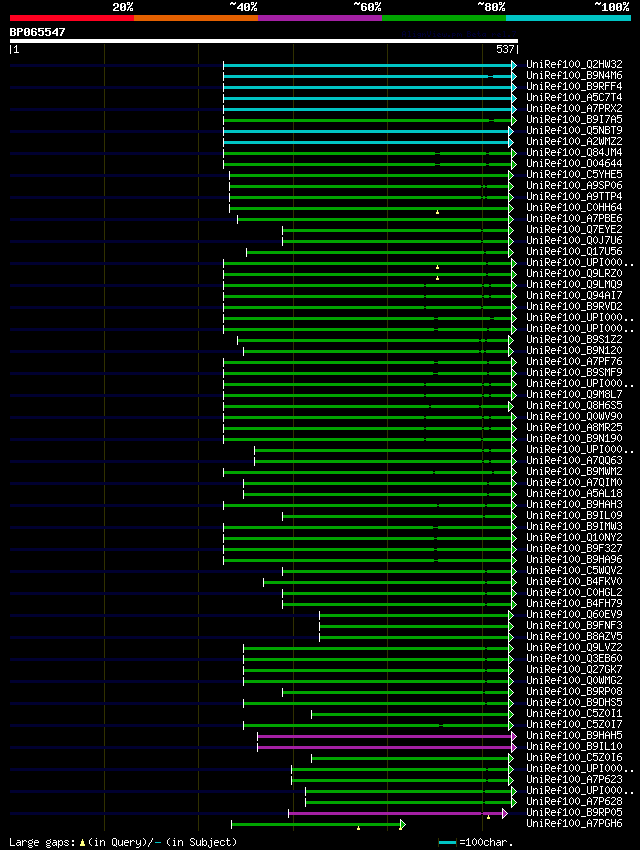The height and width of the screenshot is (850, 640).
Task: Select the UniRef100_B9RP05 label
Action: [x=574, y=812]
